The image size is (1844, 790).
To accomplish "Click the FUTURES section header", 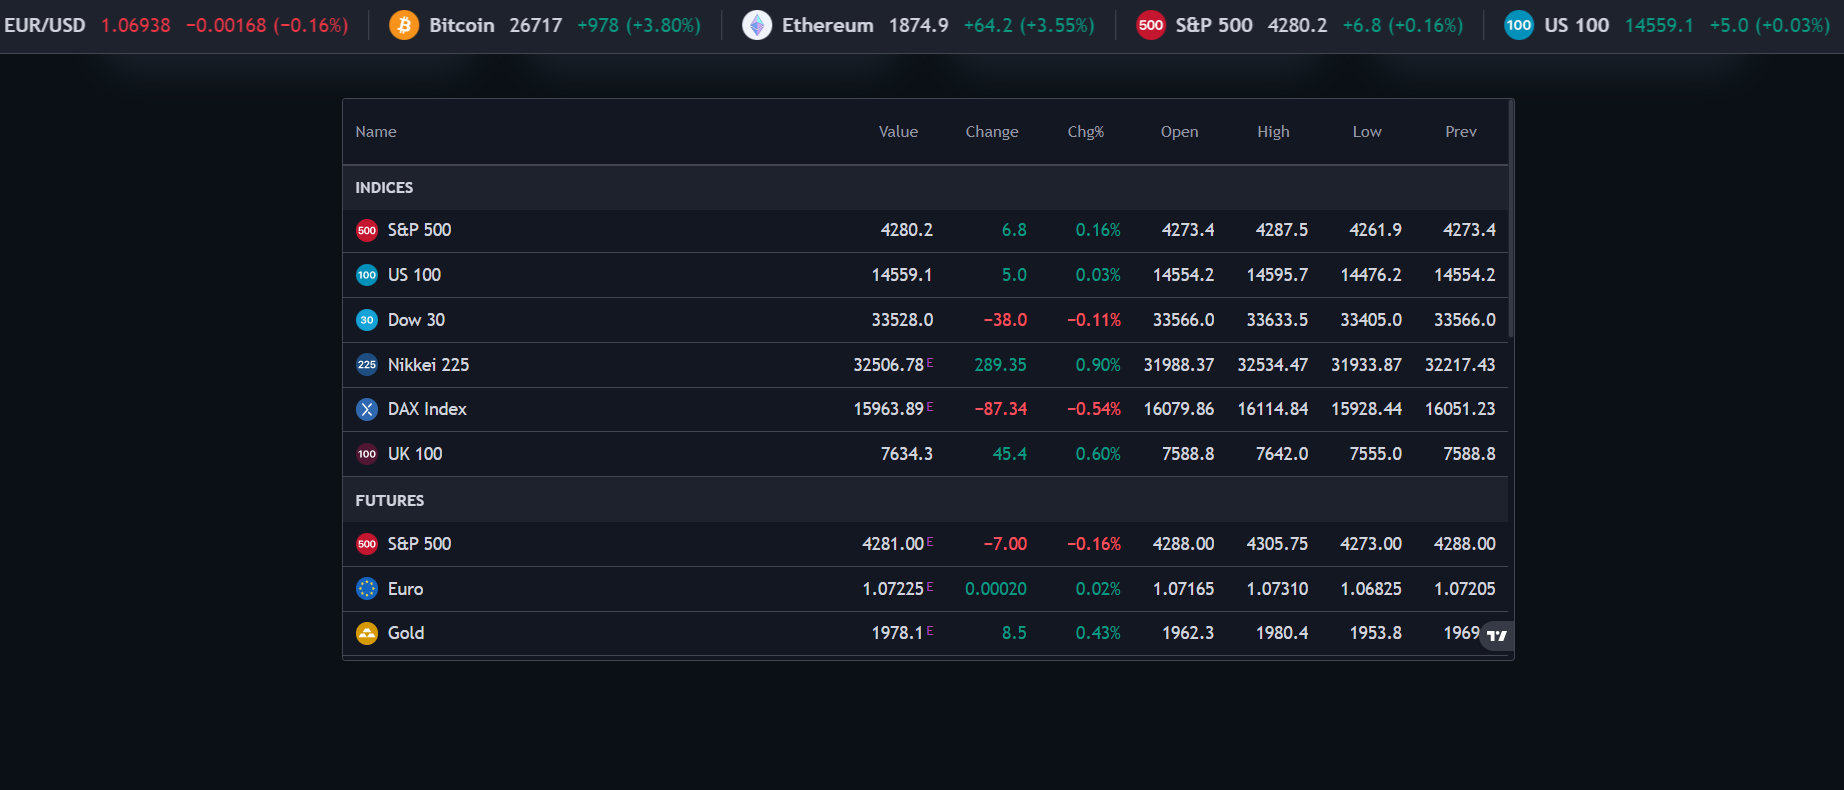I will [390, 501].
